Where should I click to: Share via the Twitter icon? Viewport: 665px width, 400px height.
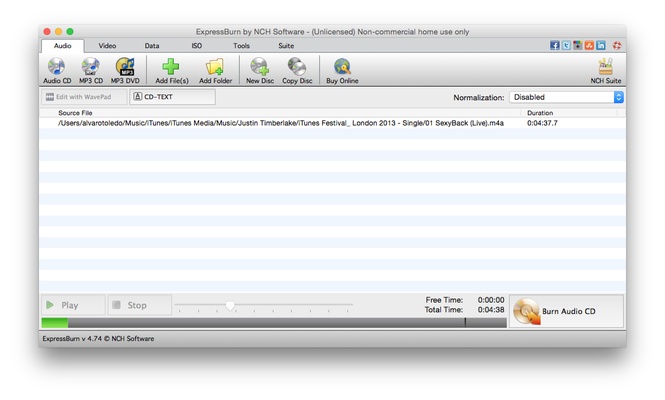coord(566,45)
